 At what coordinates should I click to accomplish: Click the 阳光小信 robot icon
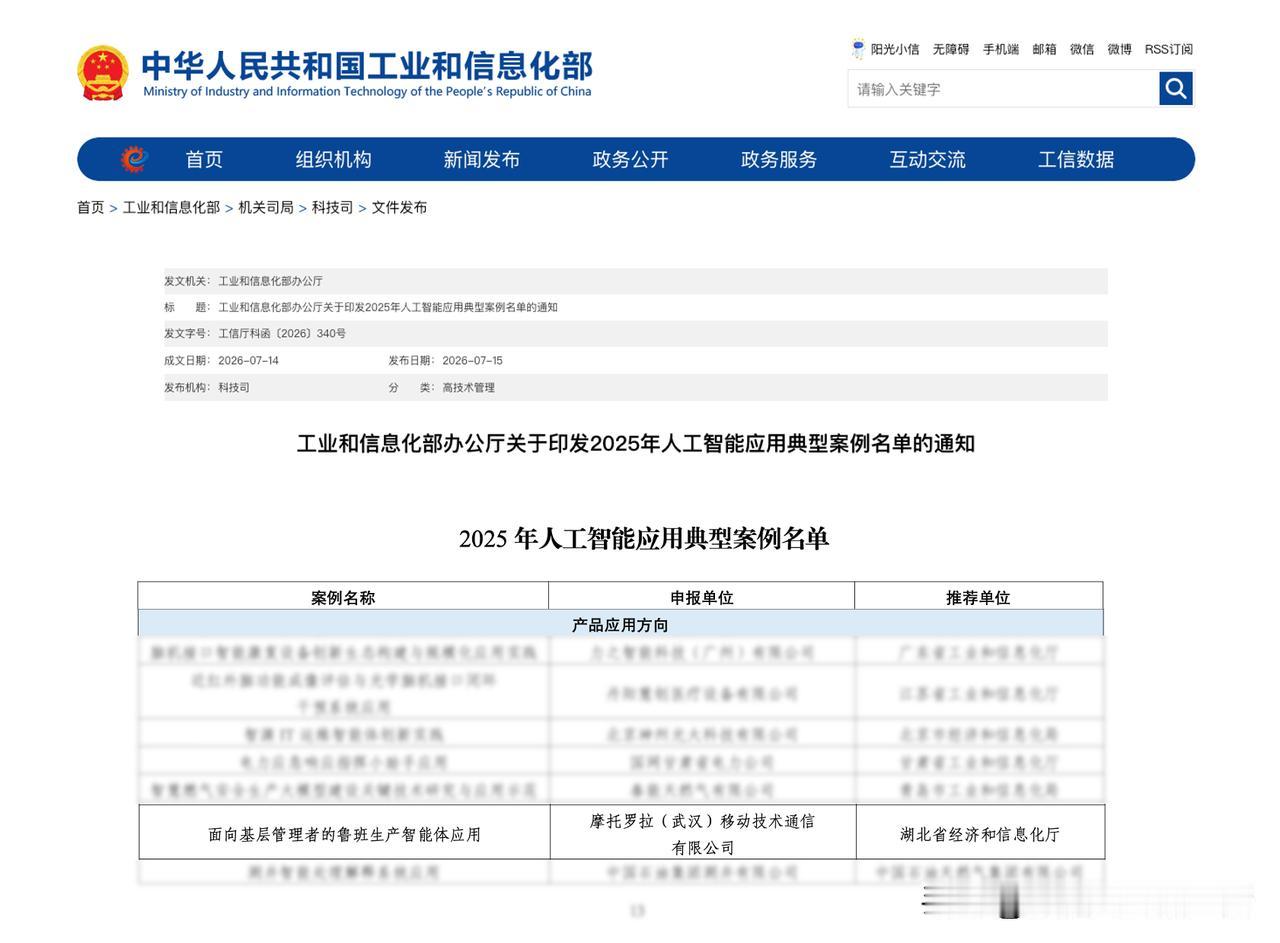(858, 48)
